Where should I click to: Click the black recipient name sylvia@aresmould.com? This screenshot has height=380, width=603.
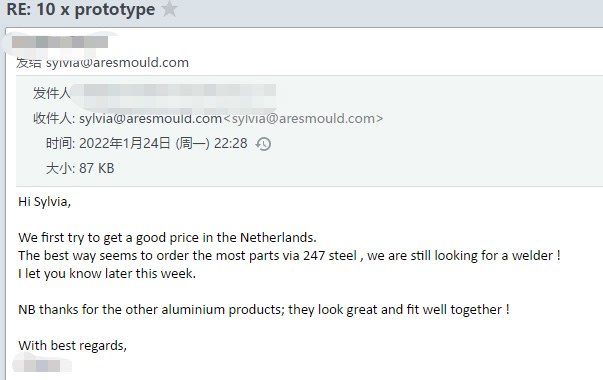point(150,118)
